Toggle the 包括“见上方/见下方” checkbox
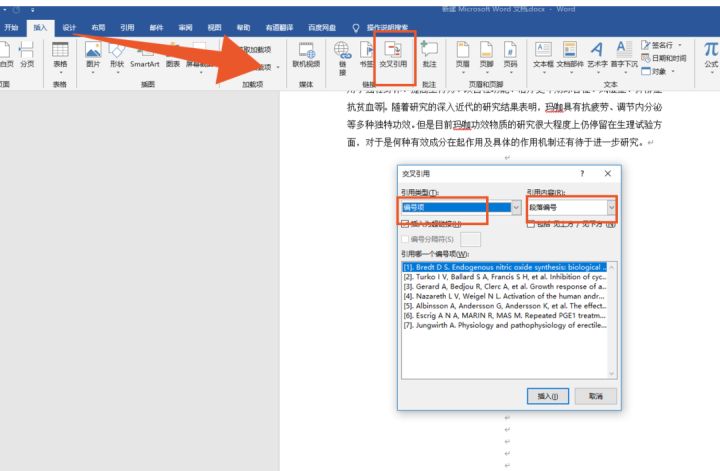This screenshot has height=471, width=720. click(x=531, y=224)
